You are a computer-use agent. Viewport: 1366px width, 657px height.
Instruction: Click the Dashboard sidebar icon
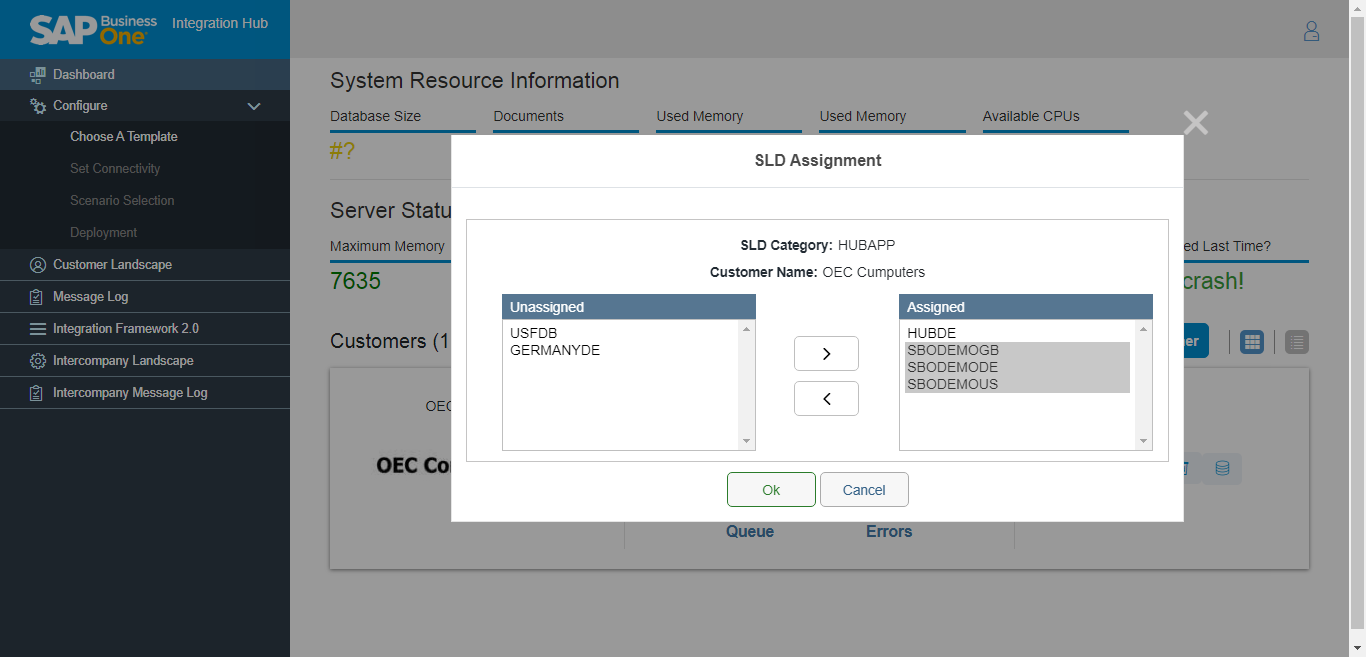tap(38, 75)
